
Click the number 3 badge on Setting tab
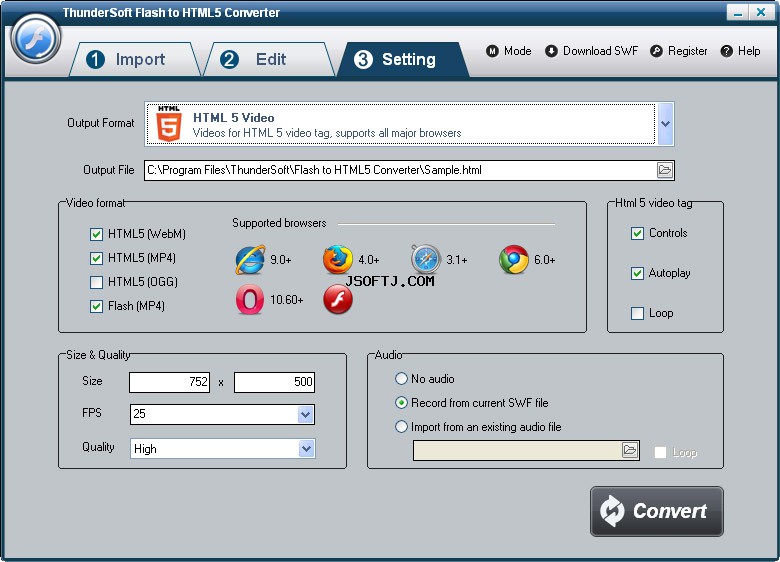click(363, 60)
